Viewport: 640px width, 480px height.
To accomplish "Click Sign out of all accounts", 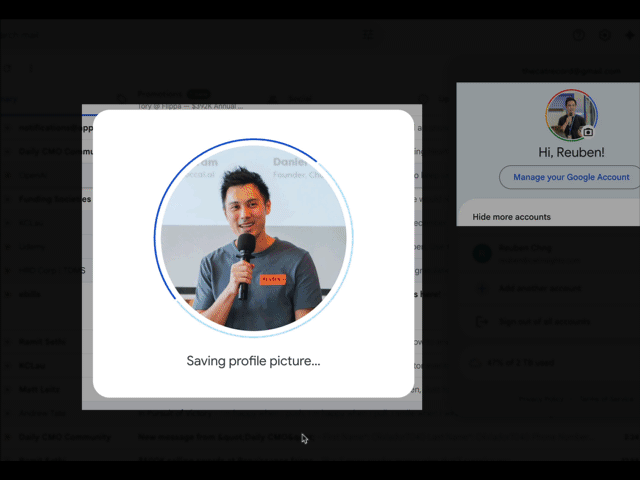I will tap(546, 322).
